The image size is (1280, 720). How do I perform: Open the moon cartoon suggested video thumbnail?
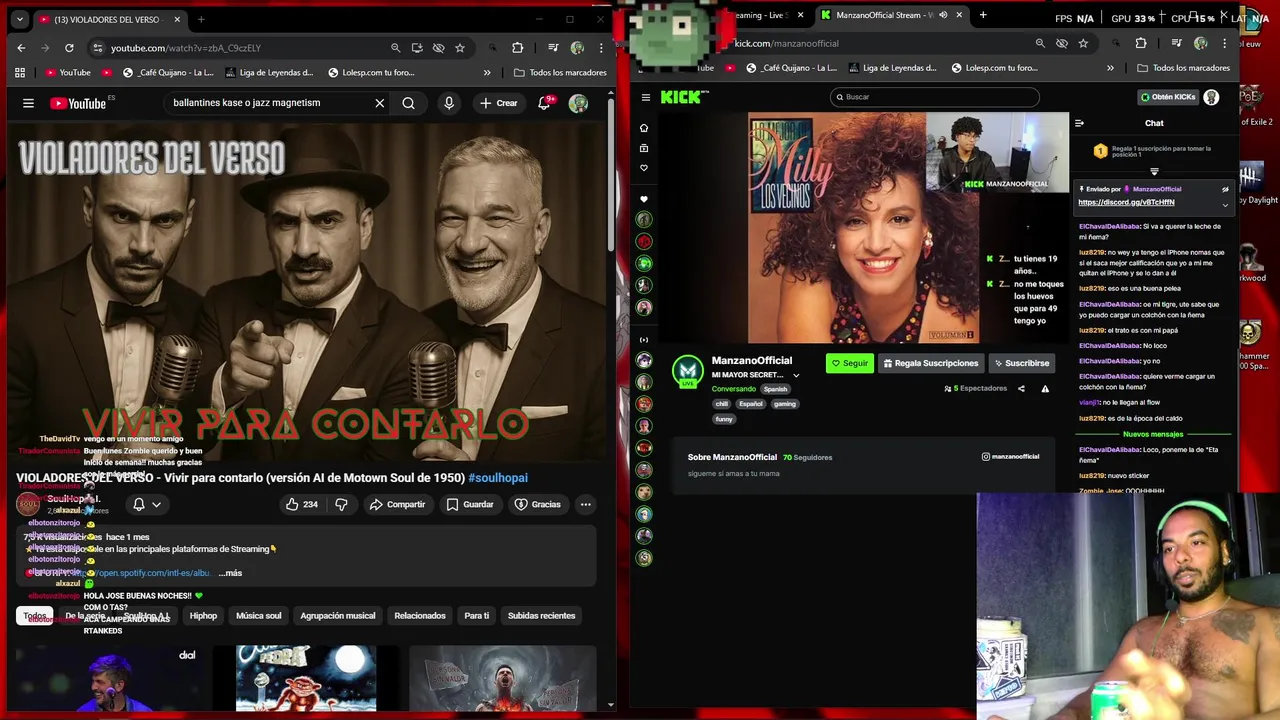(306, 678)
